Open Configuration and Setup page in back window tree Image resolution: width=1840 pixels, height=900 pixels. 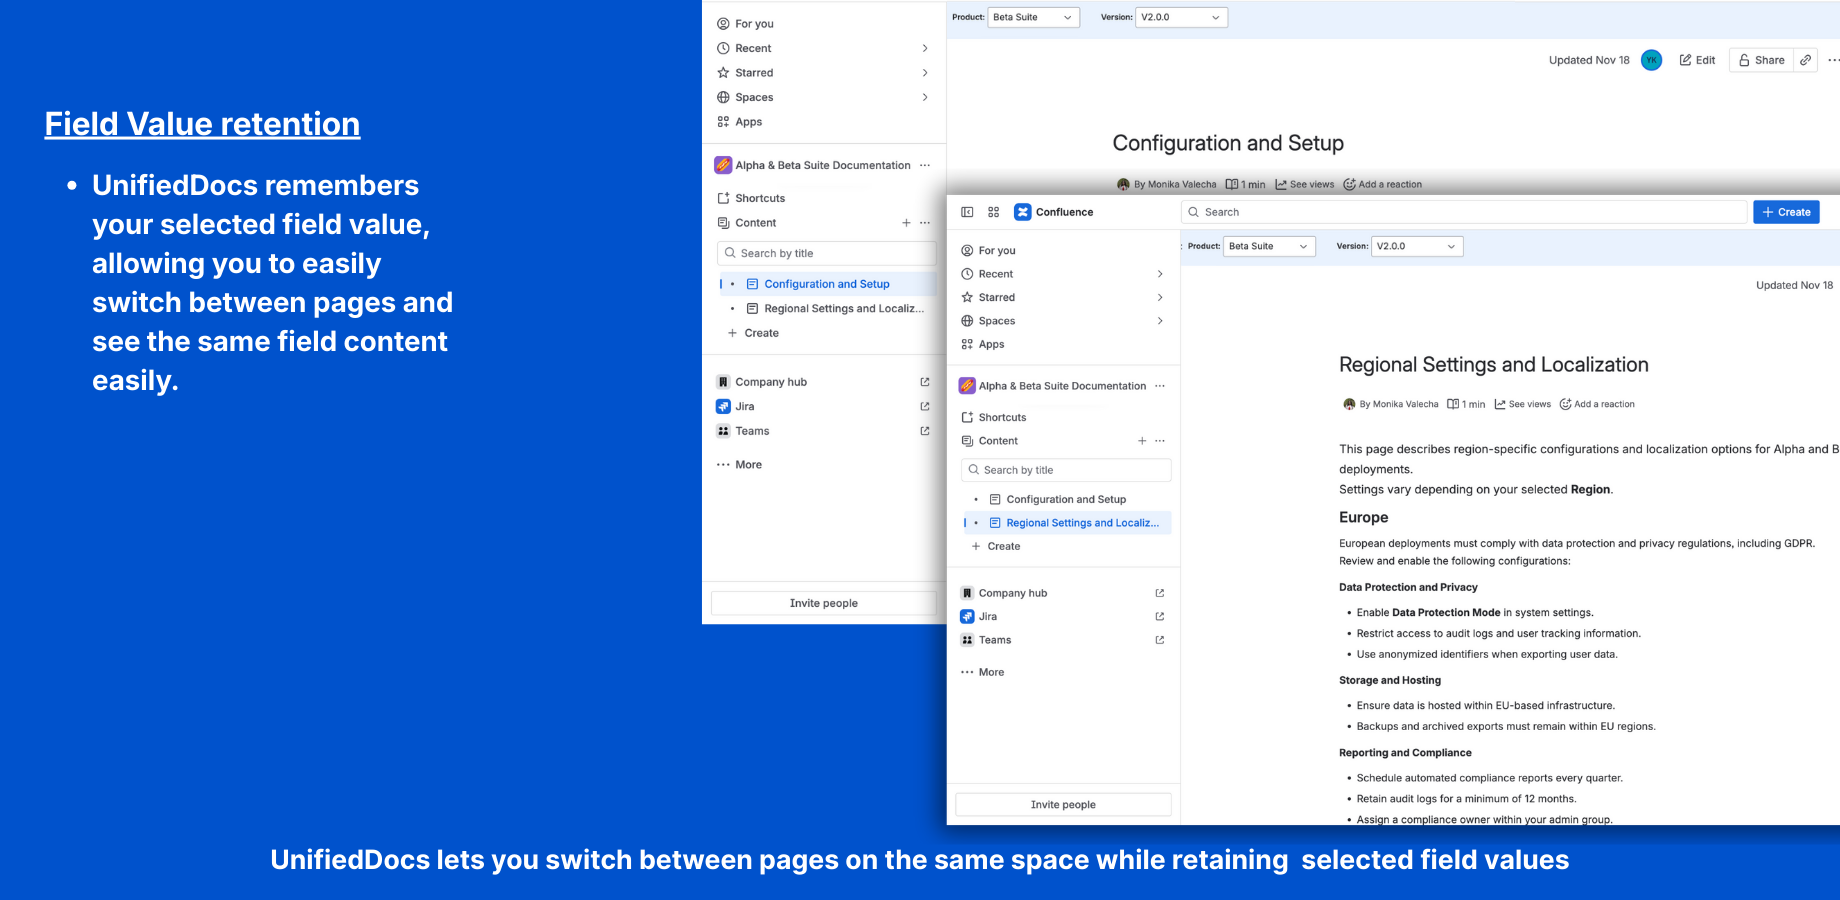point(827,284)
